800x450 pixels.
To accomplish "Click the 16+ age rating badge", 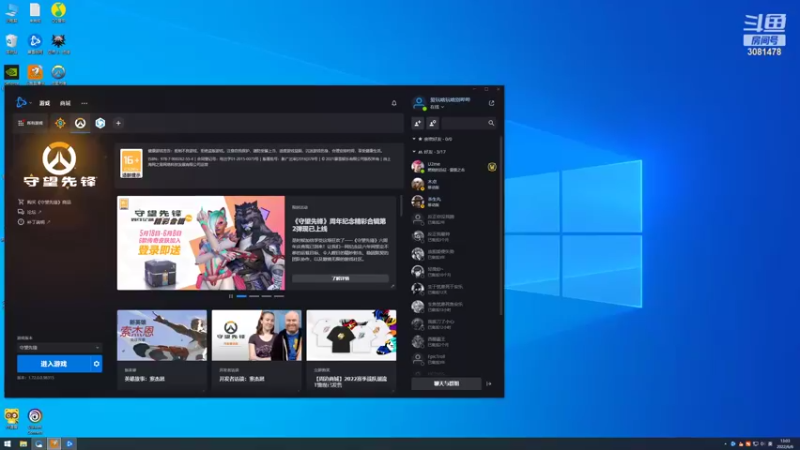I will (x=131, y=163).
